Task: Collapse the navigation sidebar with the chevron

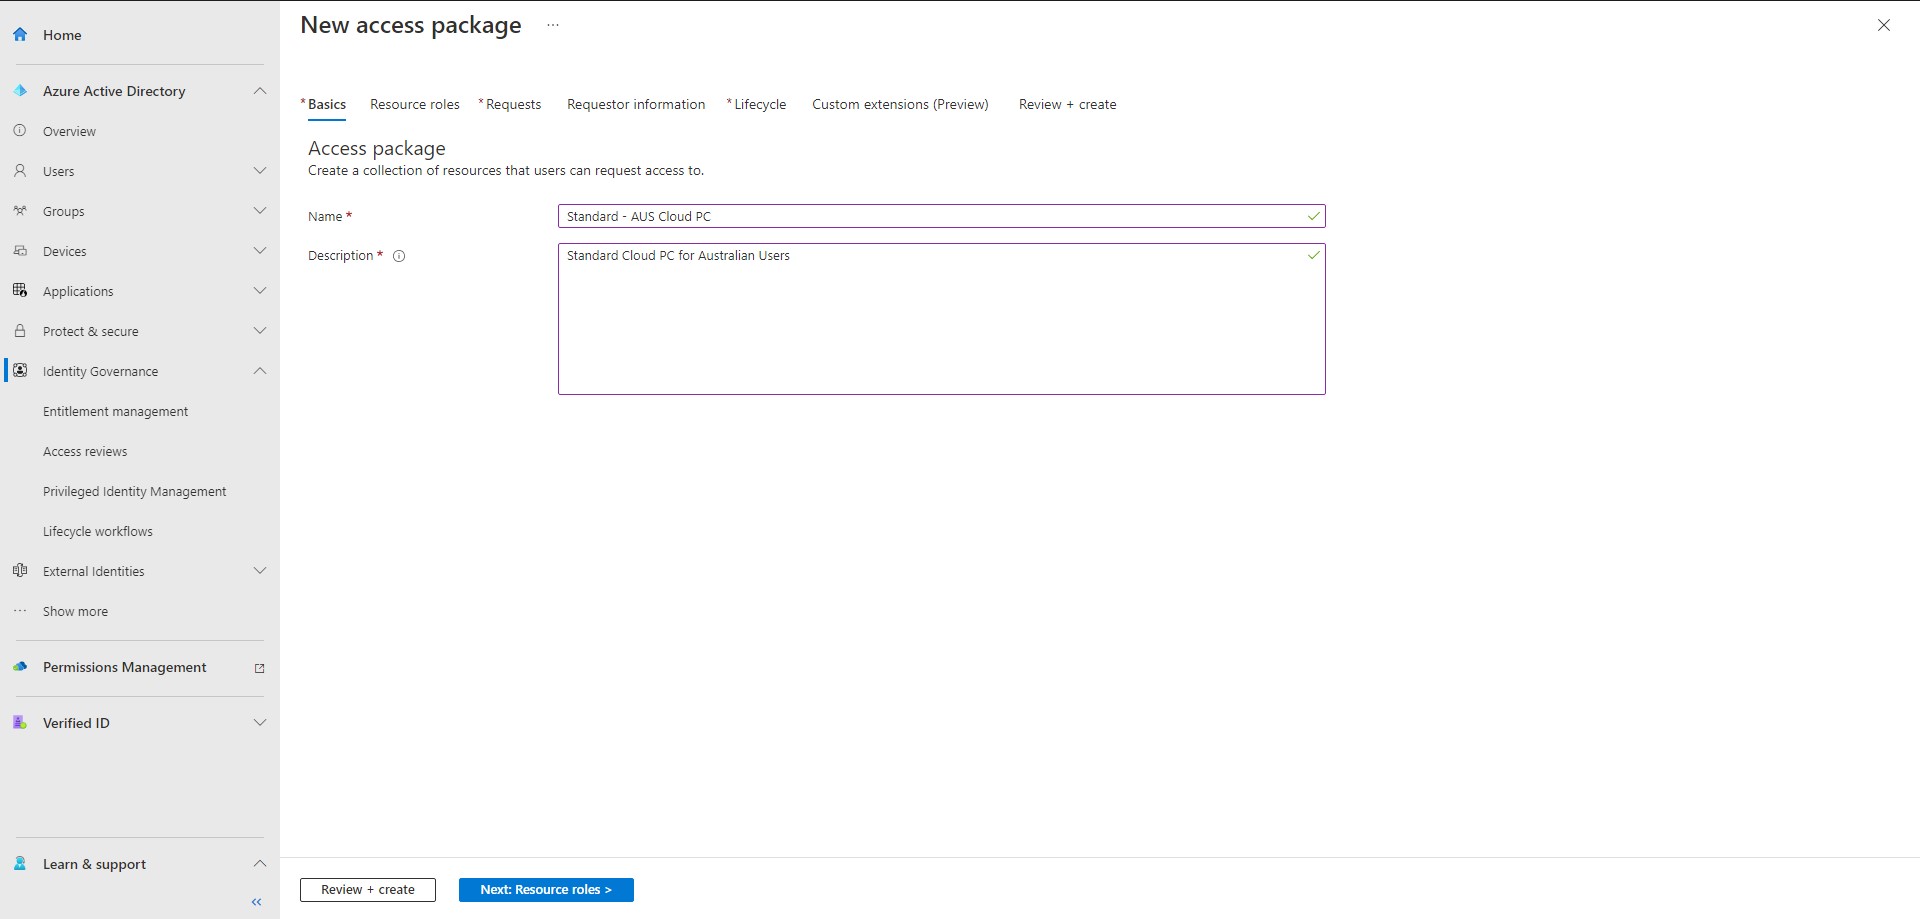Action: click(x=256, y=901)
